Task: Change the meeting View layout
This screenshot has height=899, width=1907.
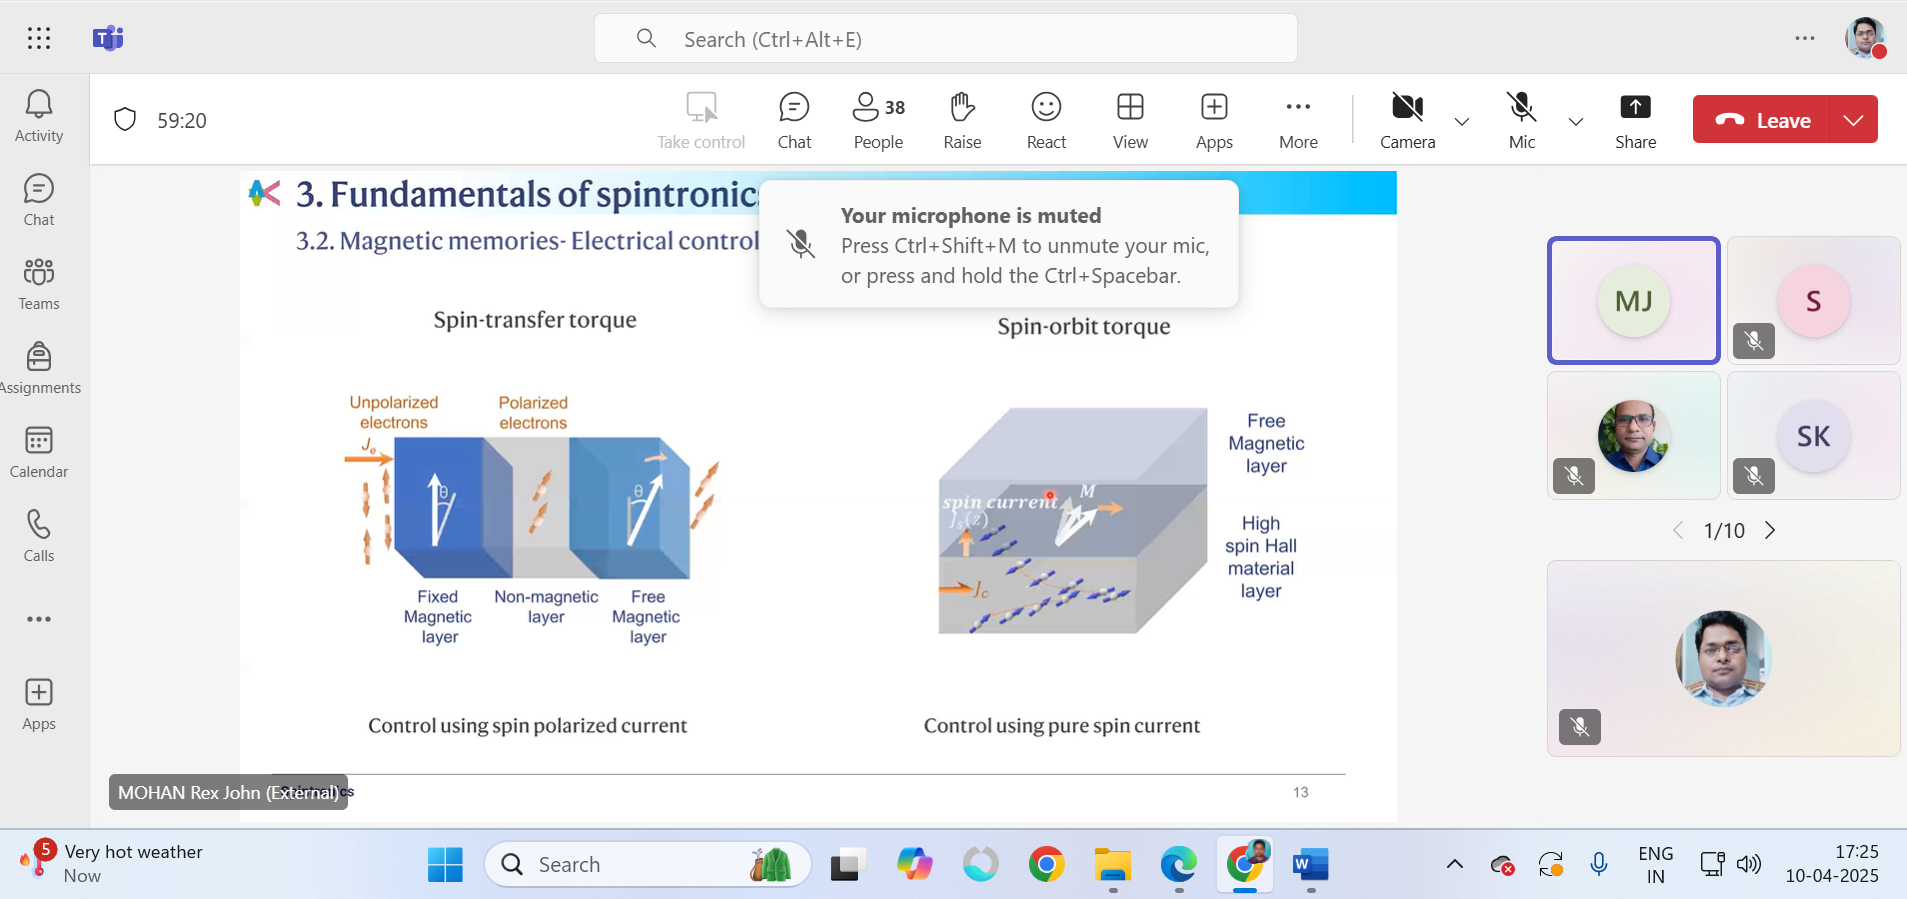Action: (1130, 120)
